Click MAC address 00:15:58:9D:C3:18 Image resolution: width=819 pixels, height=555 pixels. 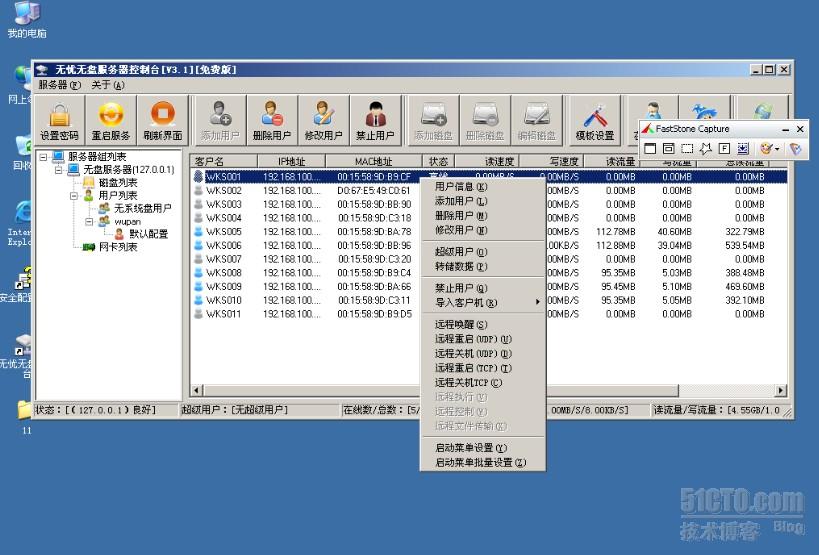pyautogui.click(x=375, y=218)
